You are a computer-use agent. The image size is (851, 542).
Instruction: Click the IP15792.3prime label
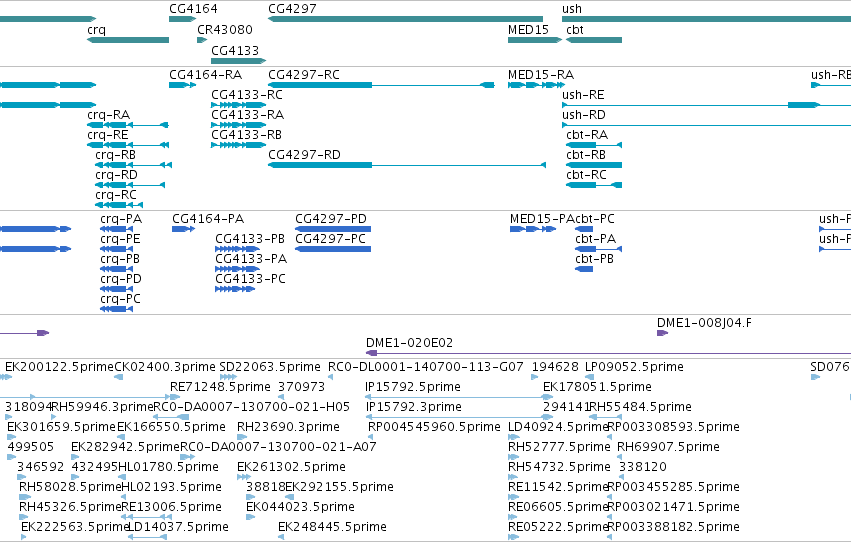click(414, 407)
